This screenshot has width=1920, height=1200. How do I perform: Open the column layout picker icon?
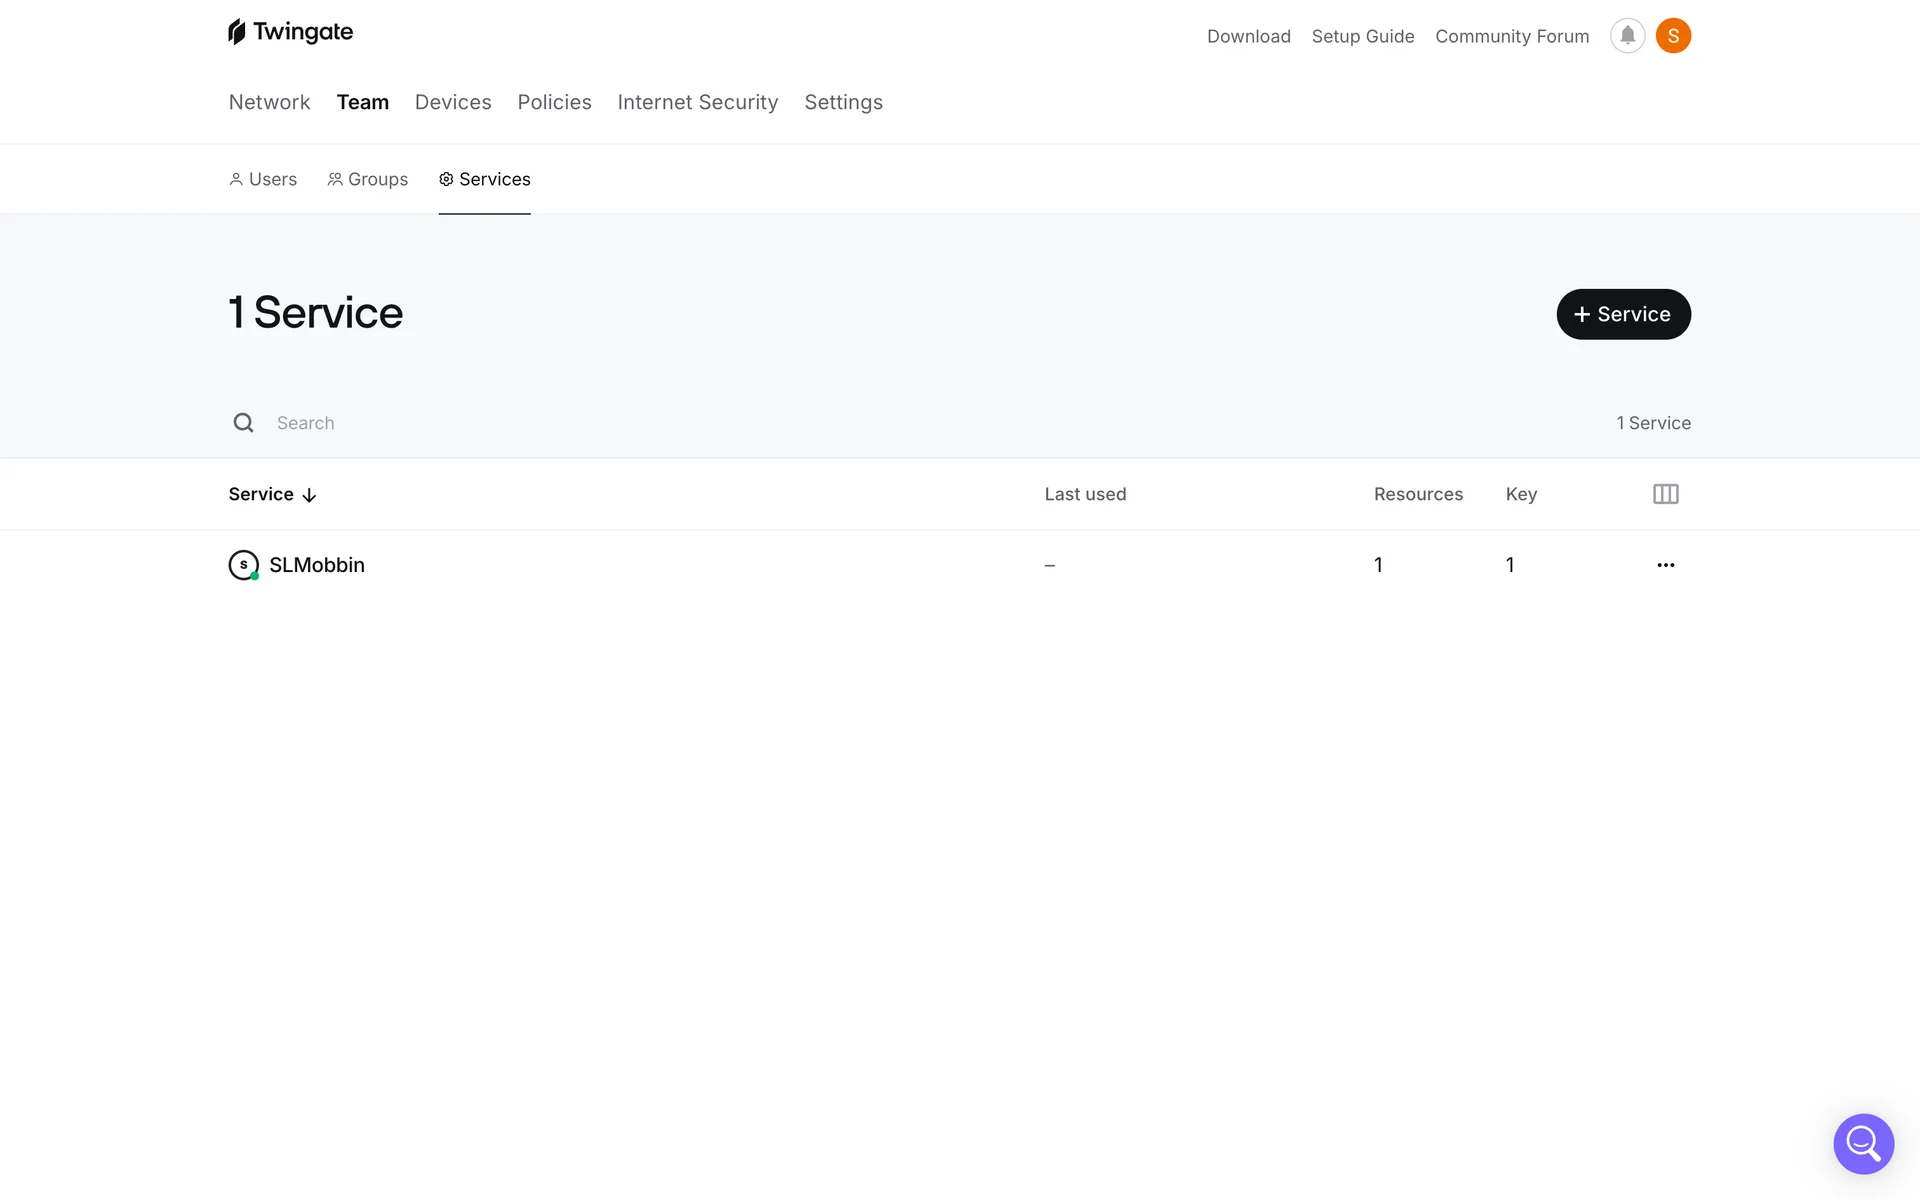point(1665,494)
